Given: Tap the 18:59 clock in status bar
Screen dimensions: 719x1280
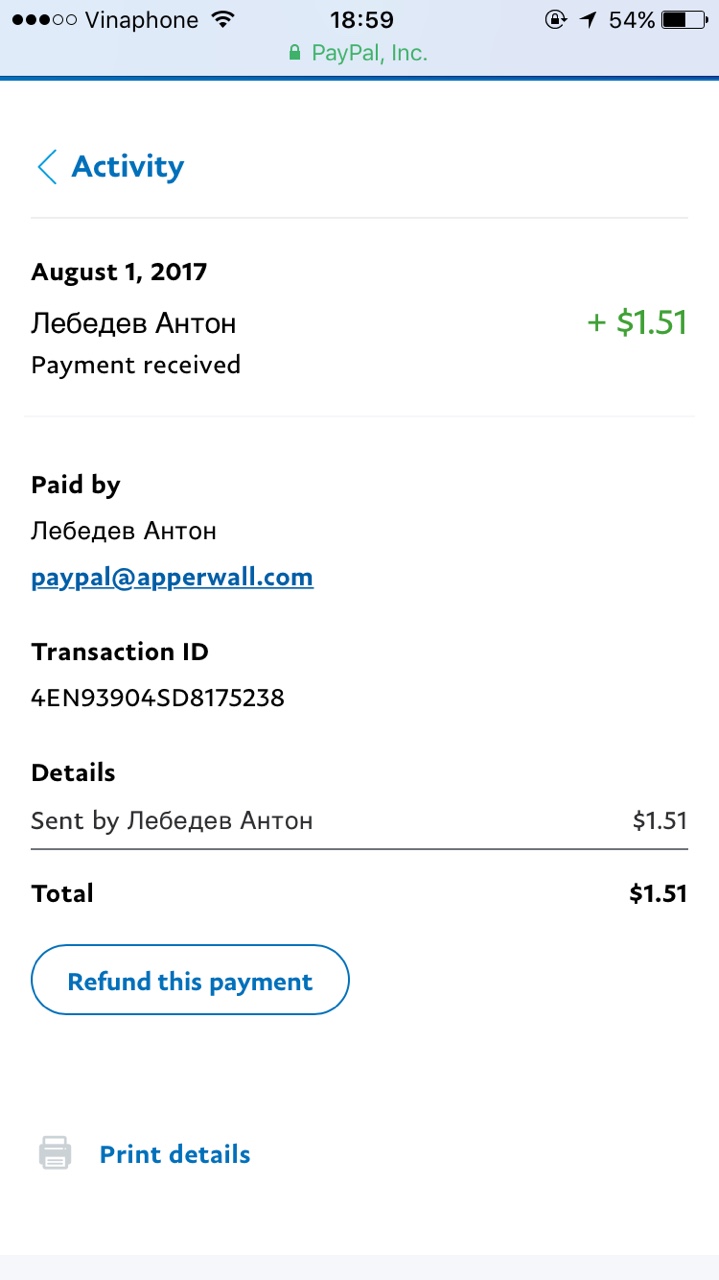Looking at the screenshot, I should pos(361,20).
